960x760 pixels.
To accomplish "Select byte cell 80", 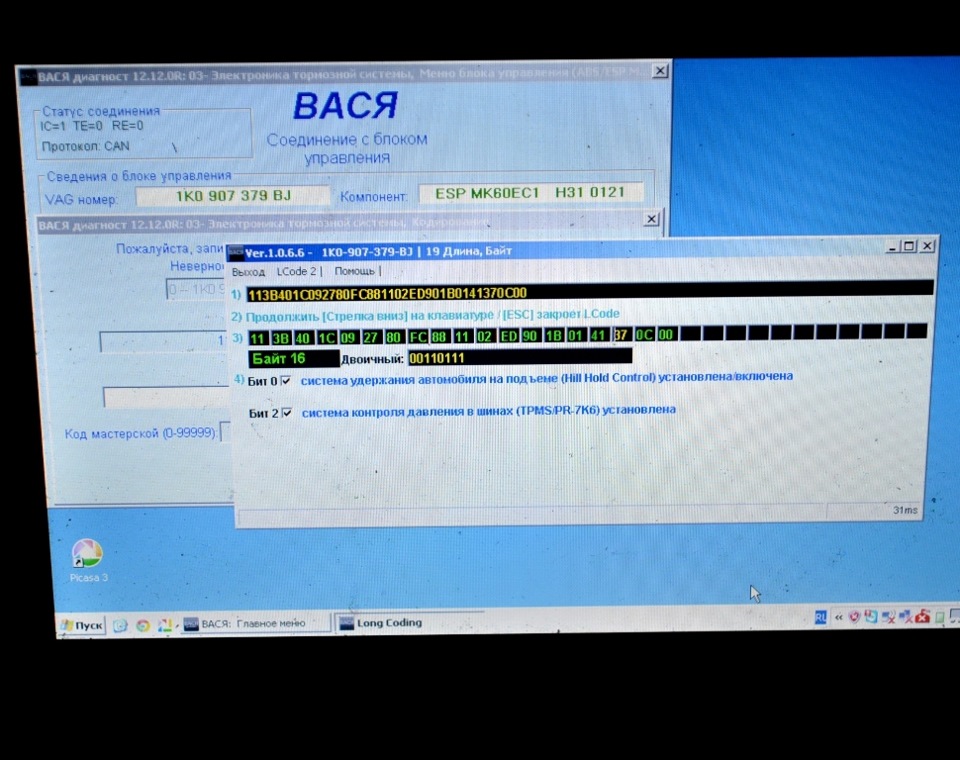I will pyautogui.click(x=393, y=337).
